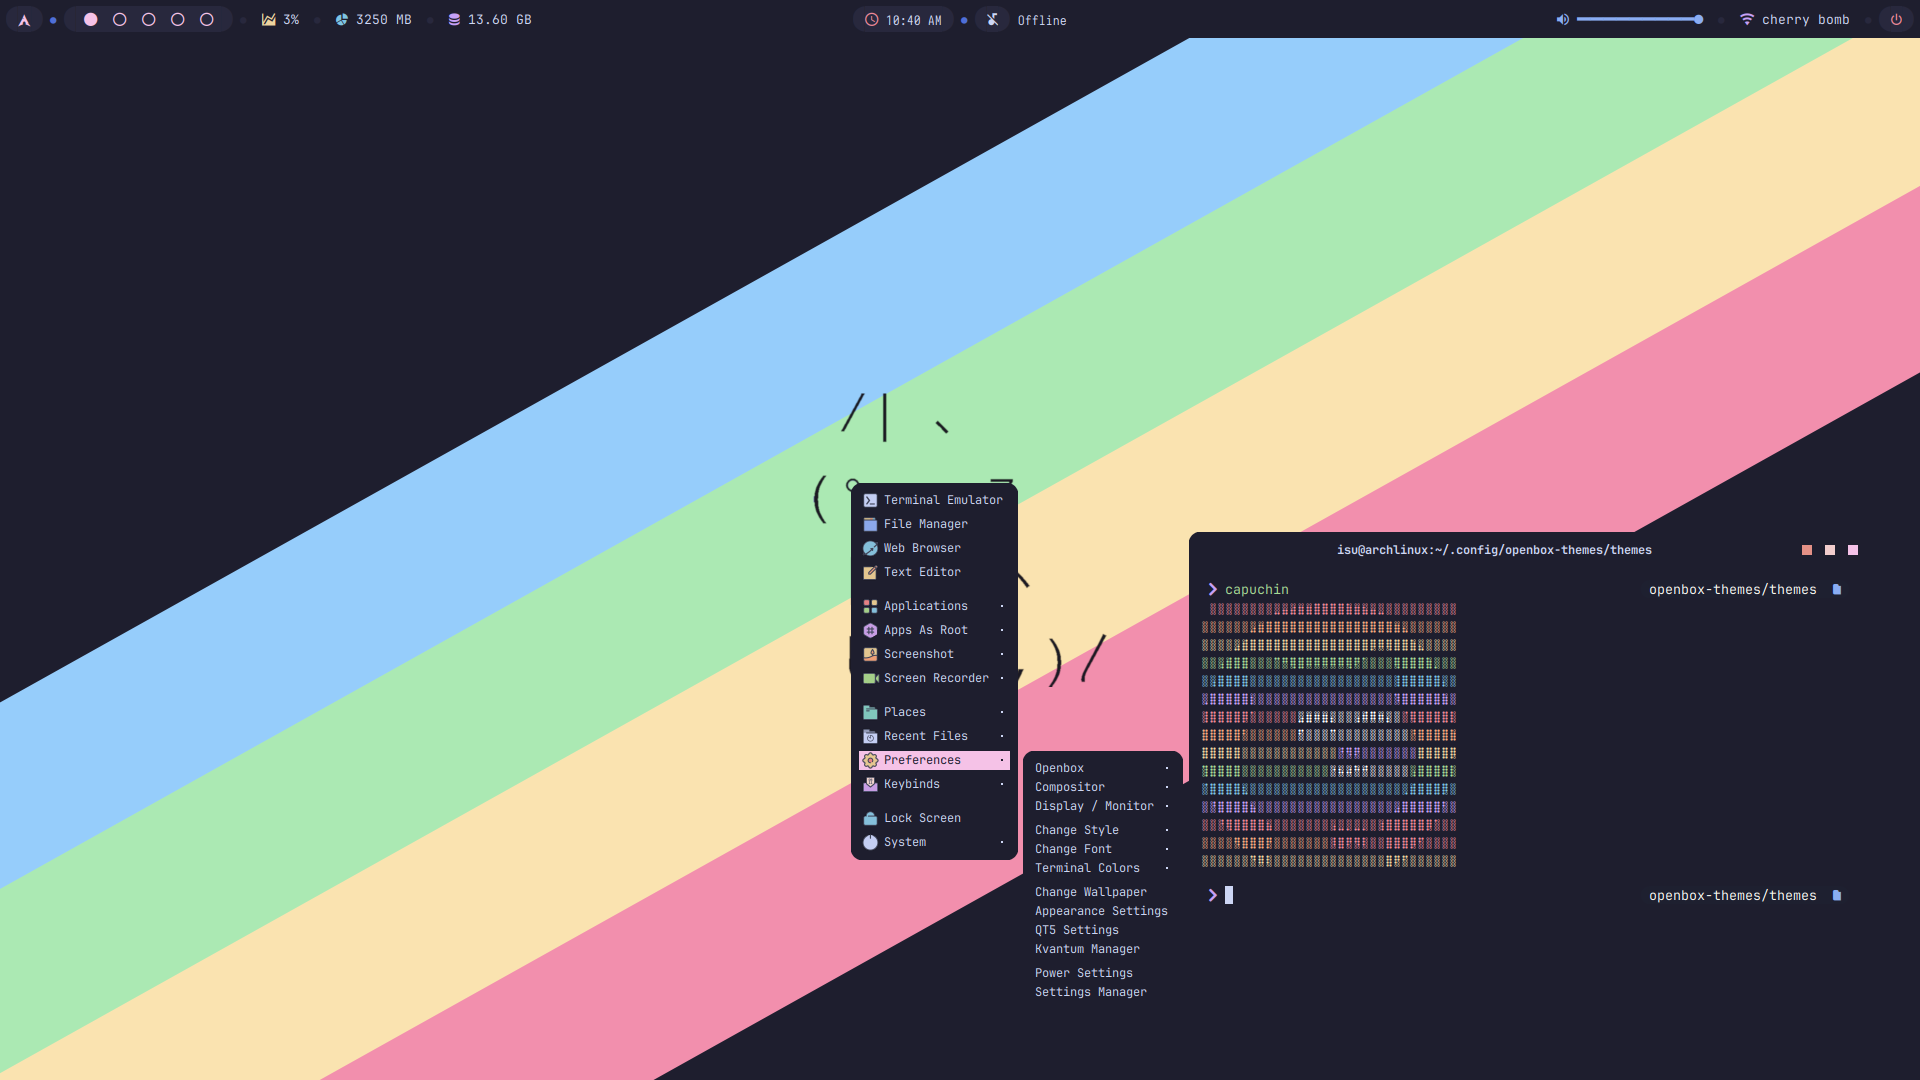This screenshot has height=1080, width=1920.
Task: Select Change Wallpaper from Preferences submenu
Action: pyautogui.click(x=1090, y=892)
